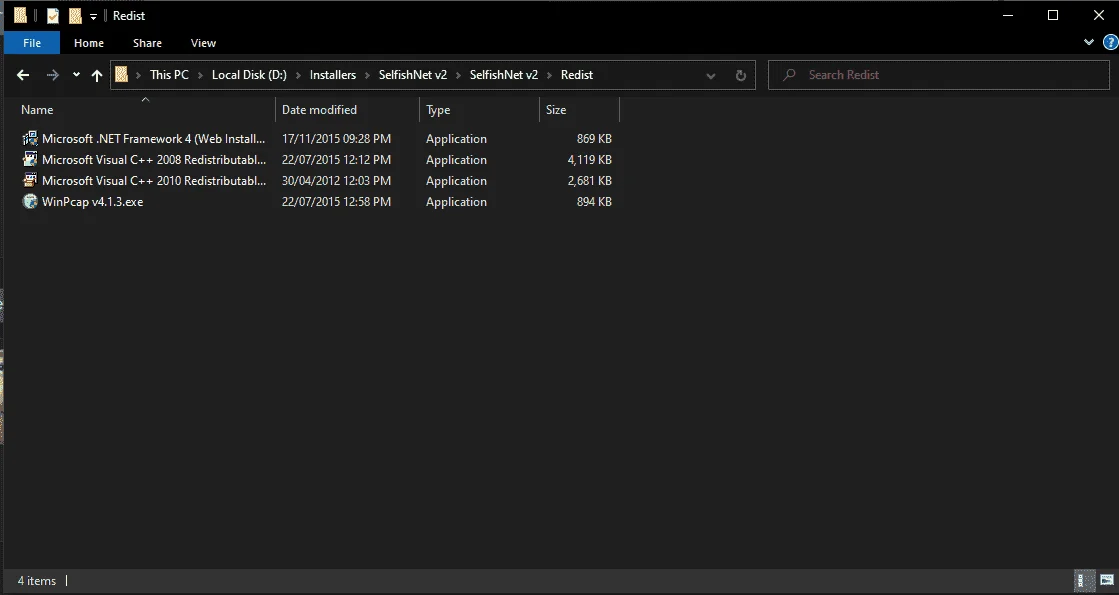
Task: Switch to the Home ribbon tab
Action: click(x=89, y=43)
